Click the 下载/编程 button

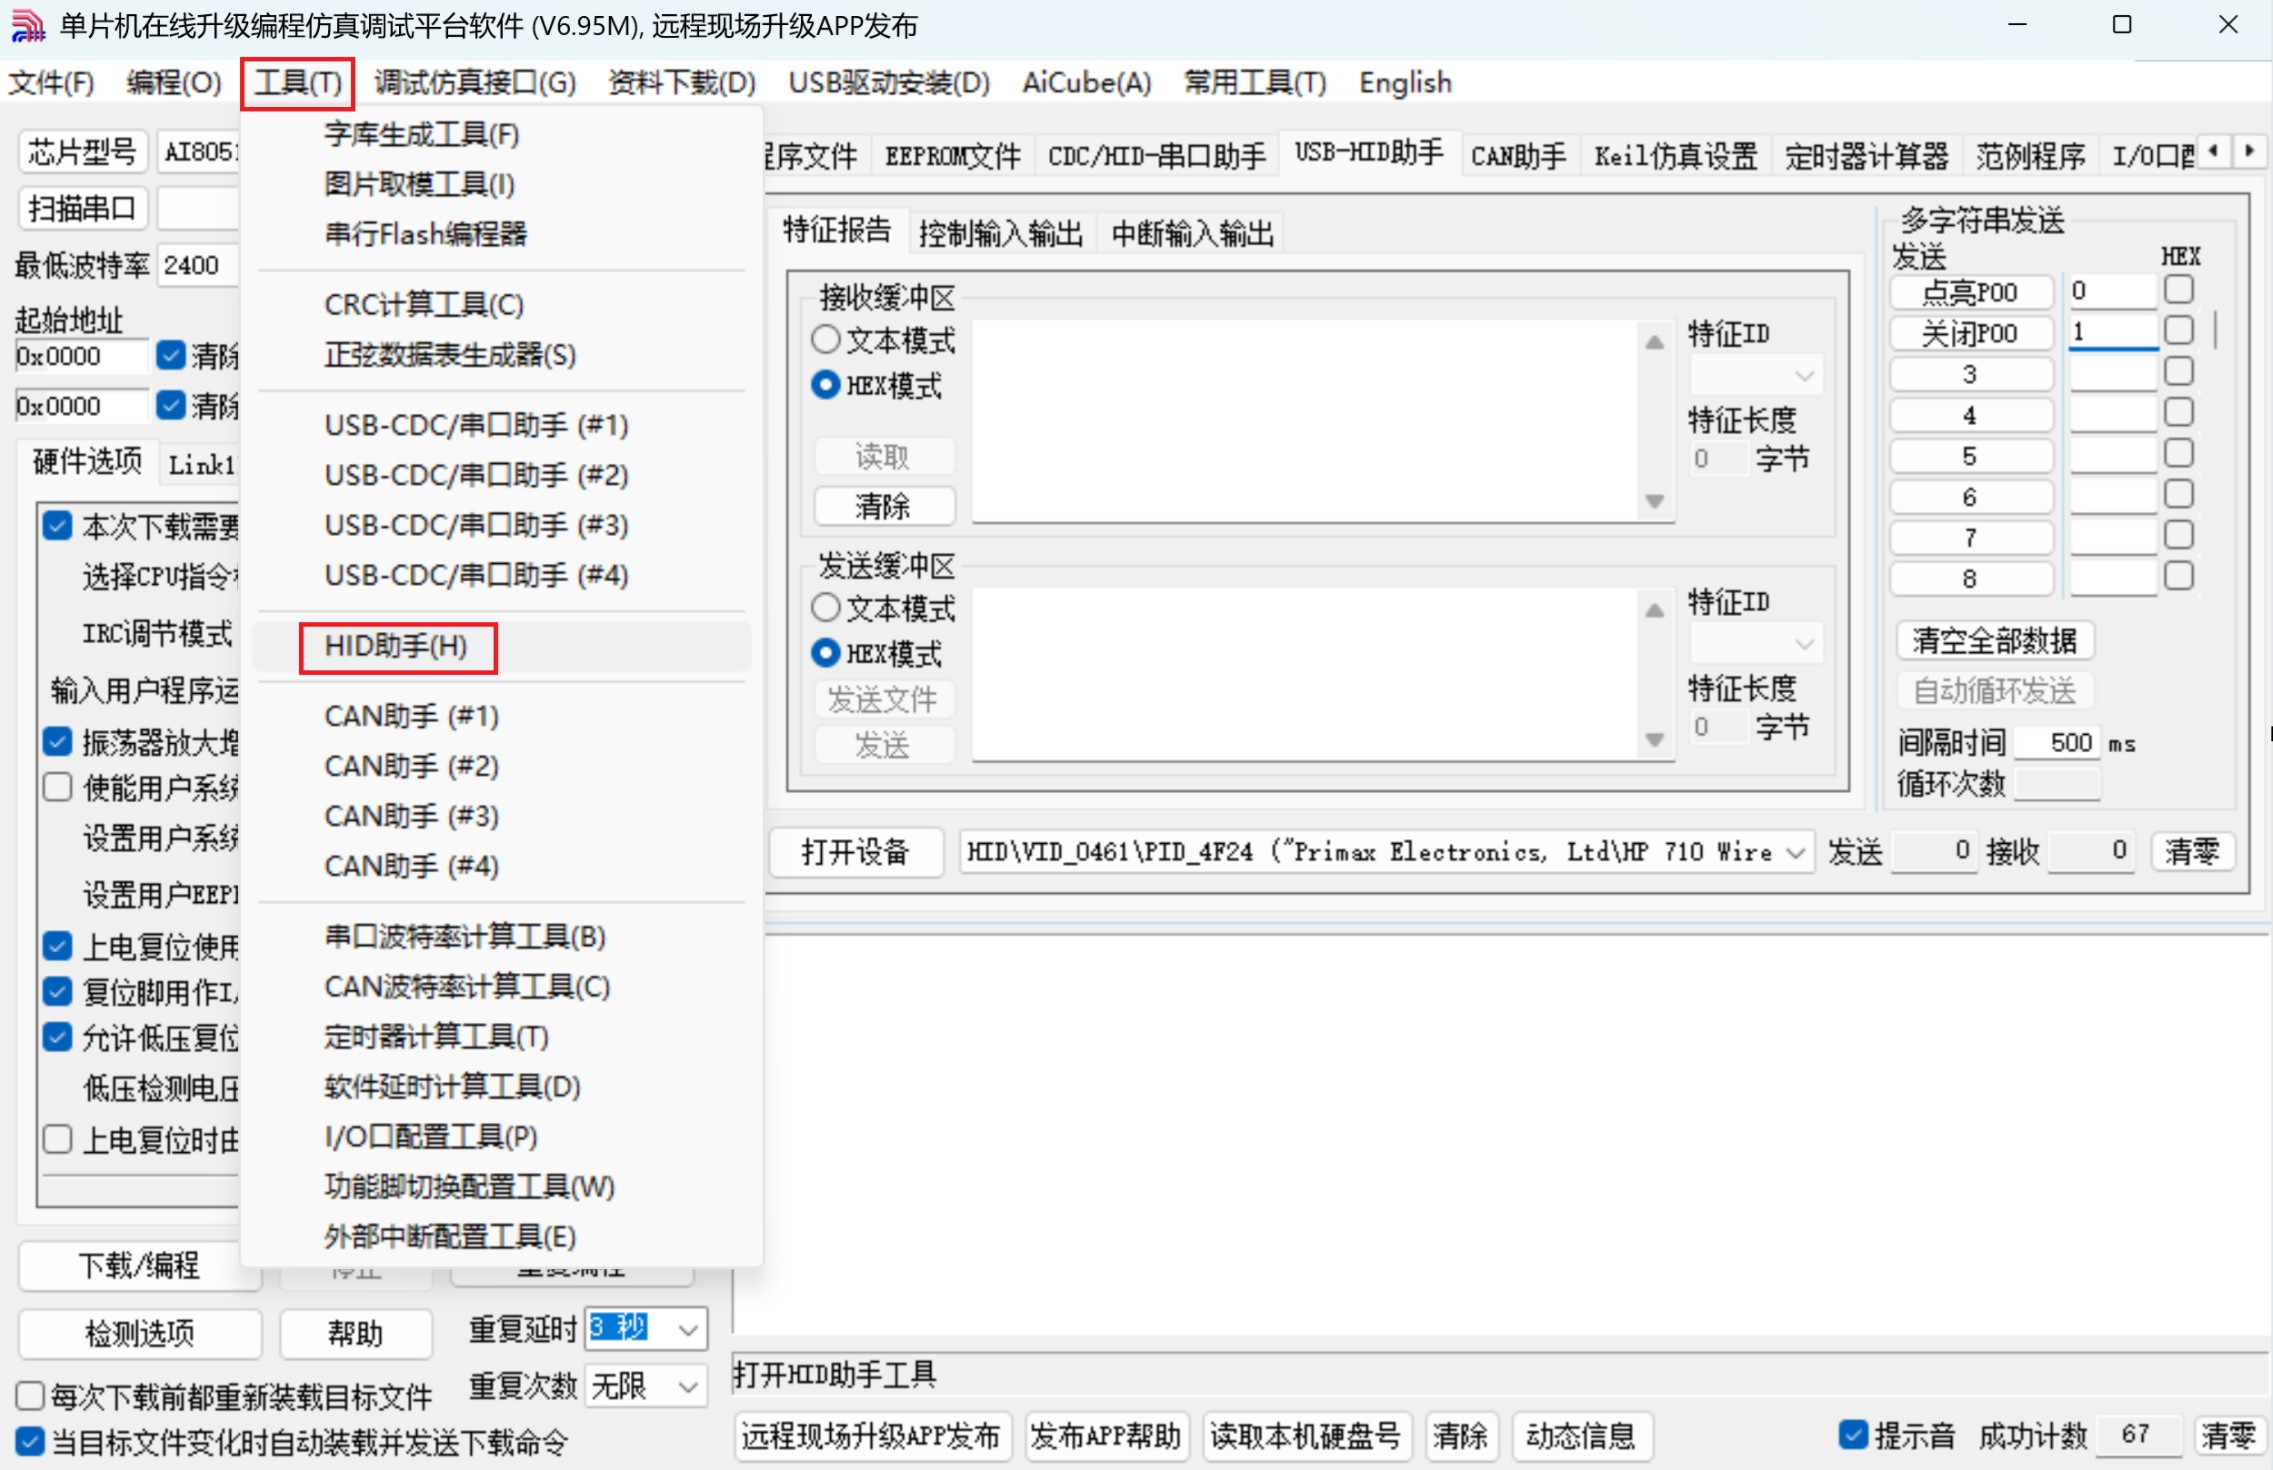pyautogui.click(x=140, y=1265)
